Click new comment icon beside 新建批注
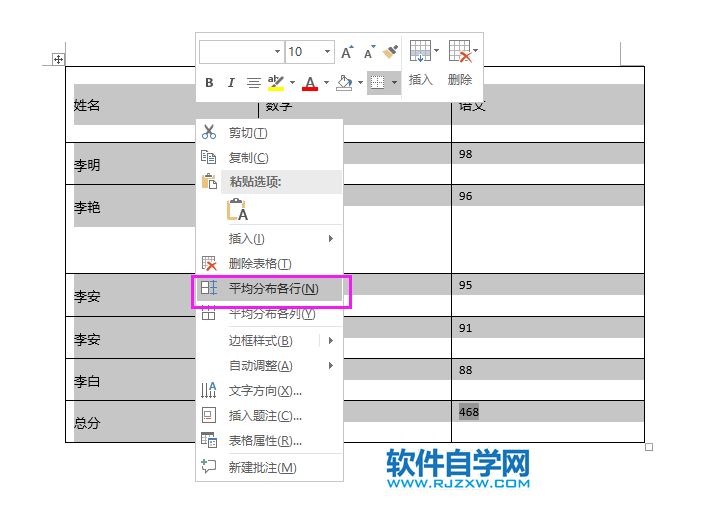This screenshot has width=716, height=515. (209, 466)
